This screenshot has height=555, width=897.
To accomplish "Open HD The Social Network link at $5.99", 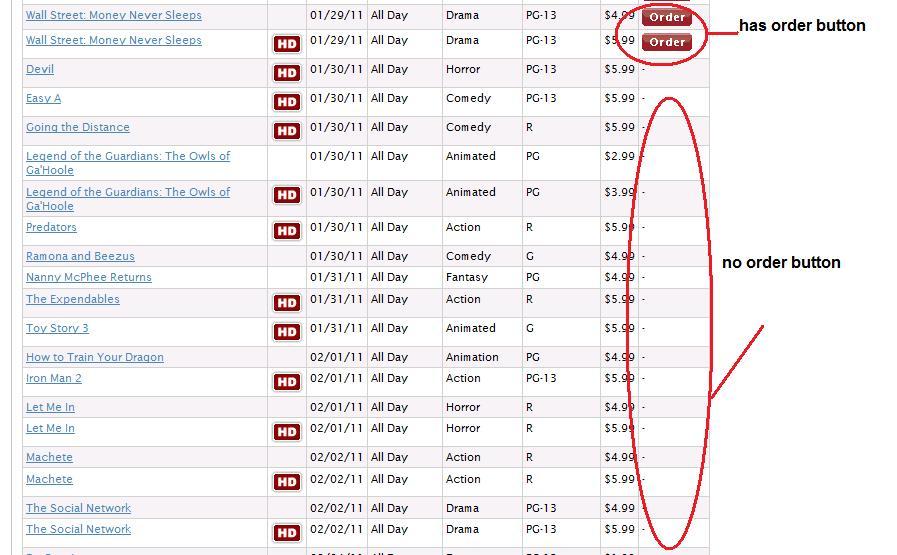I will 78,529.
